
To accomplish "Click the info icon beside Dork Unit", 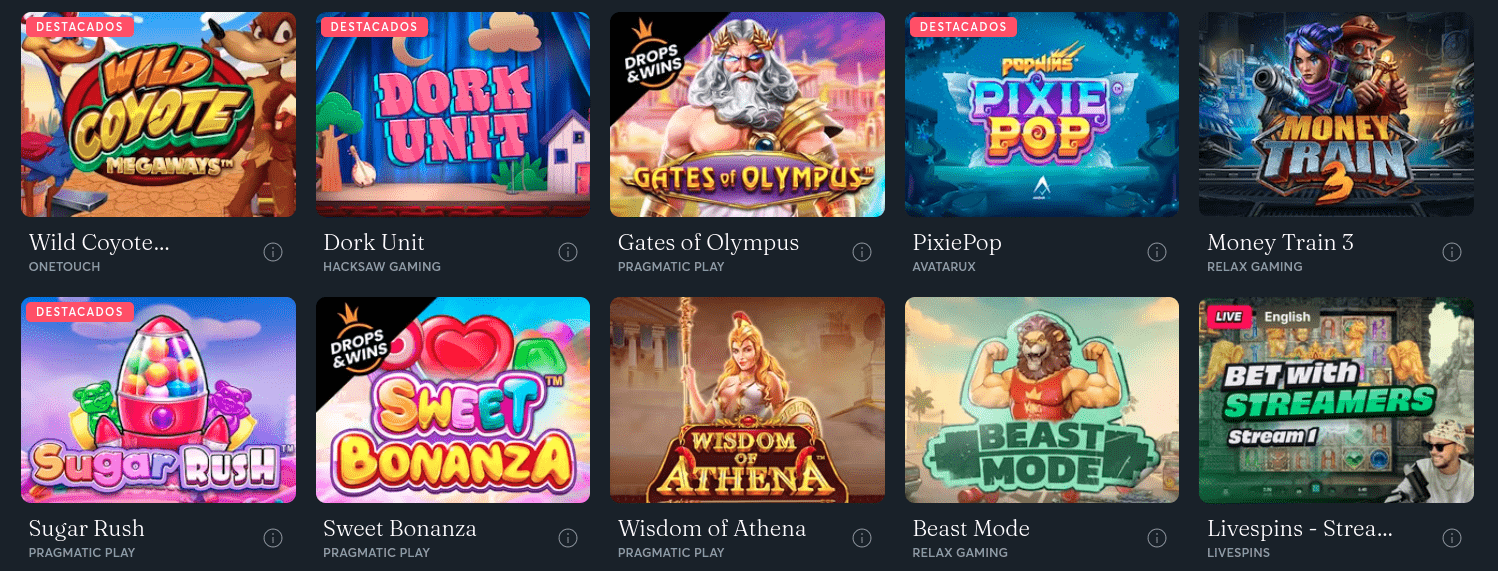I will [568, 252].
